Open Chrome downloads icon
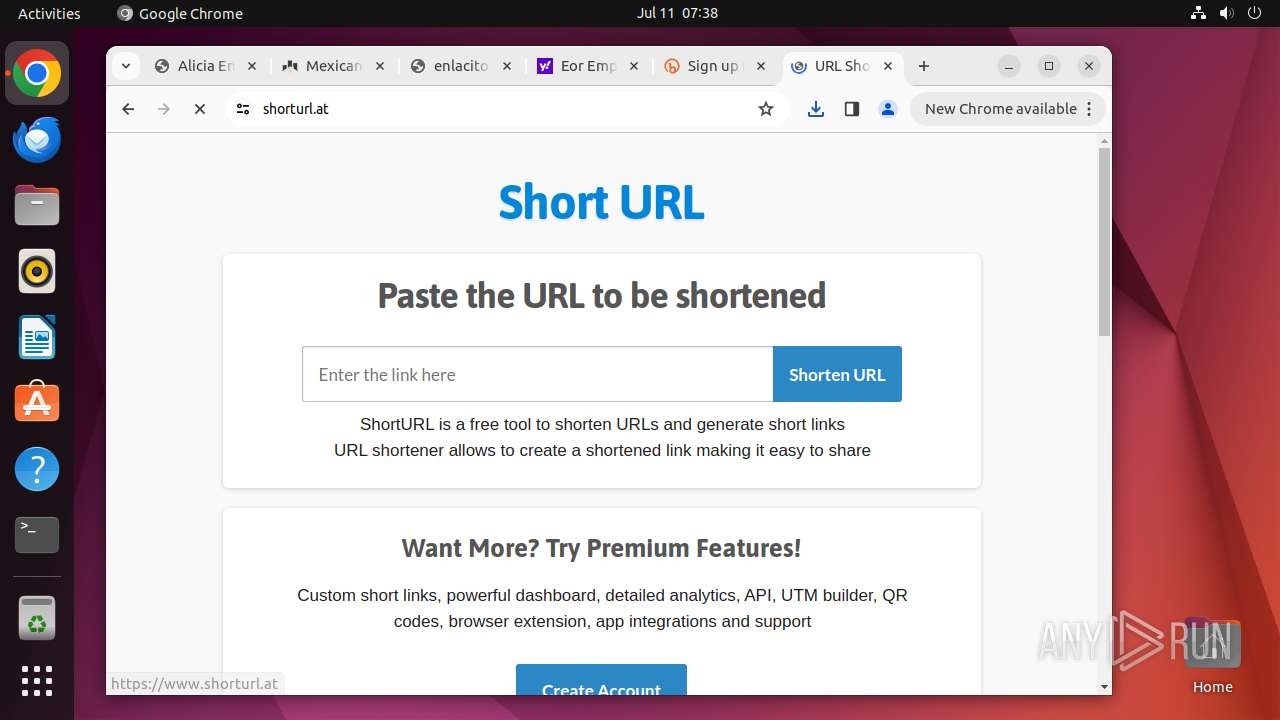The height and width of the screenshot is (720, 1280). 816,109
